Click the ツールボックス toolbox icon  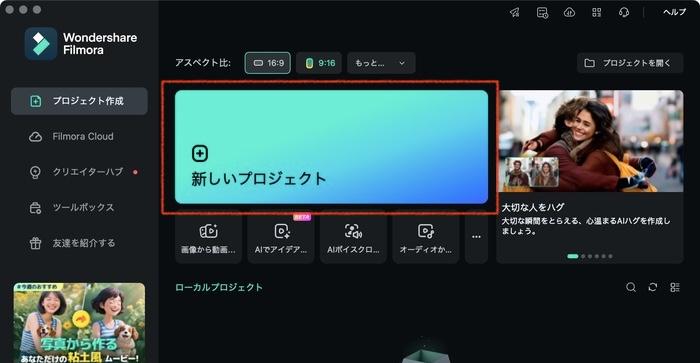(35, 208)
